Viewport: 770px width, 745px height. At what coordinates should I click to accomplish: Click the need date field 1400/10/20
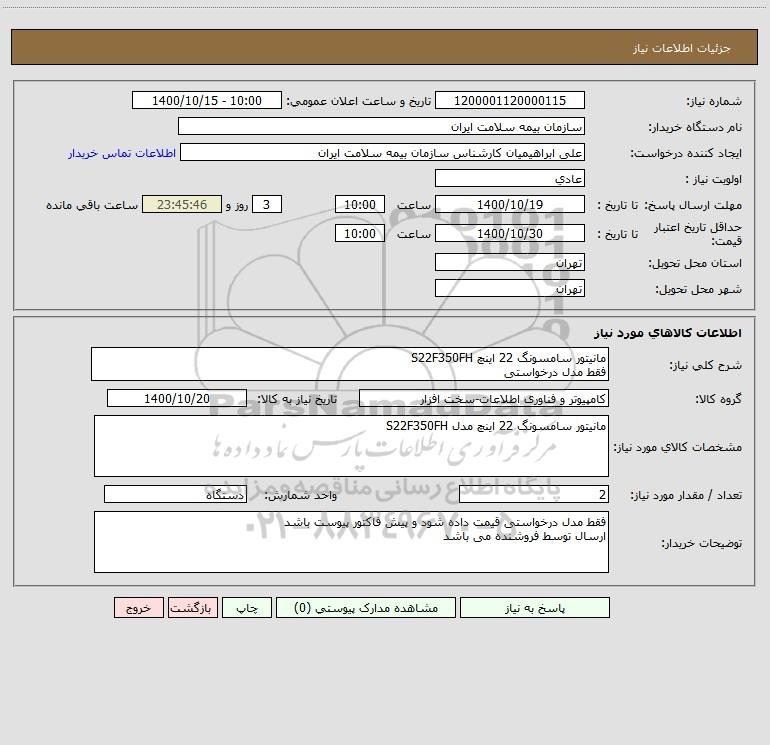point(177,398)
